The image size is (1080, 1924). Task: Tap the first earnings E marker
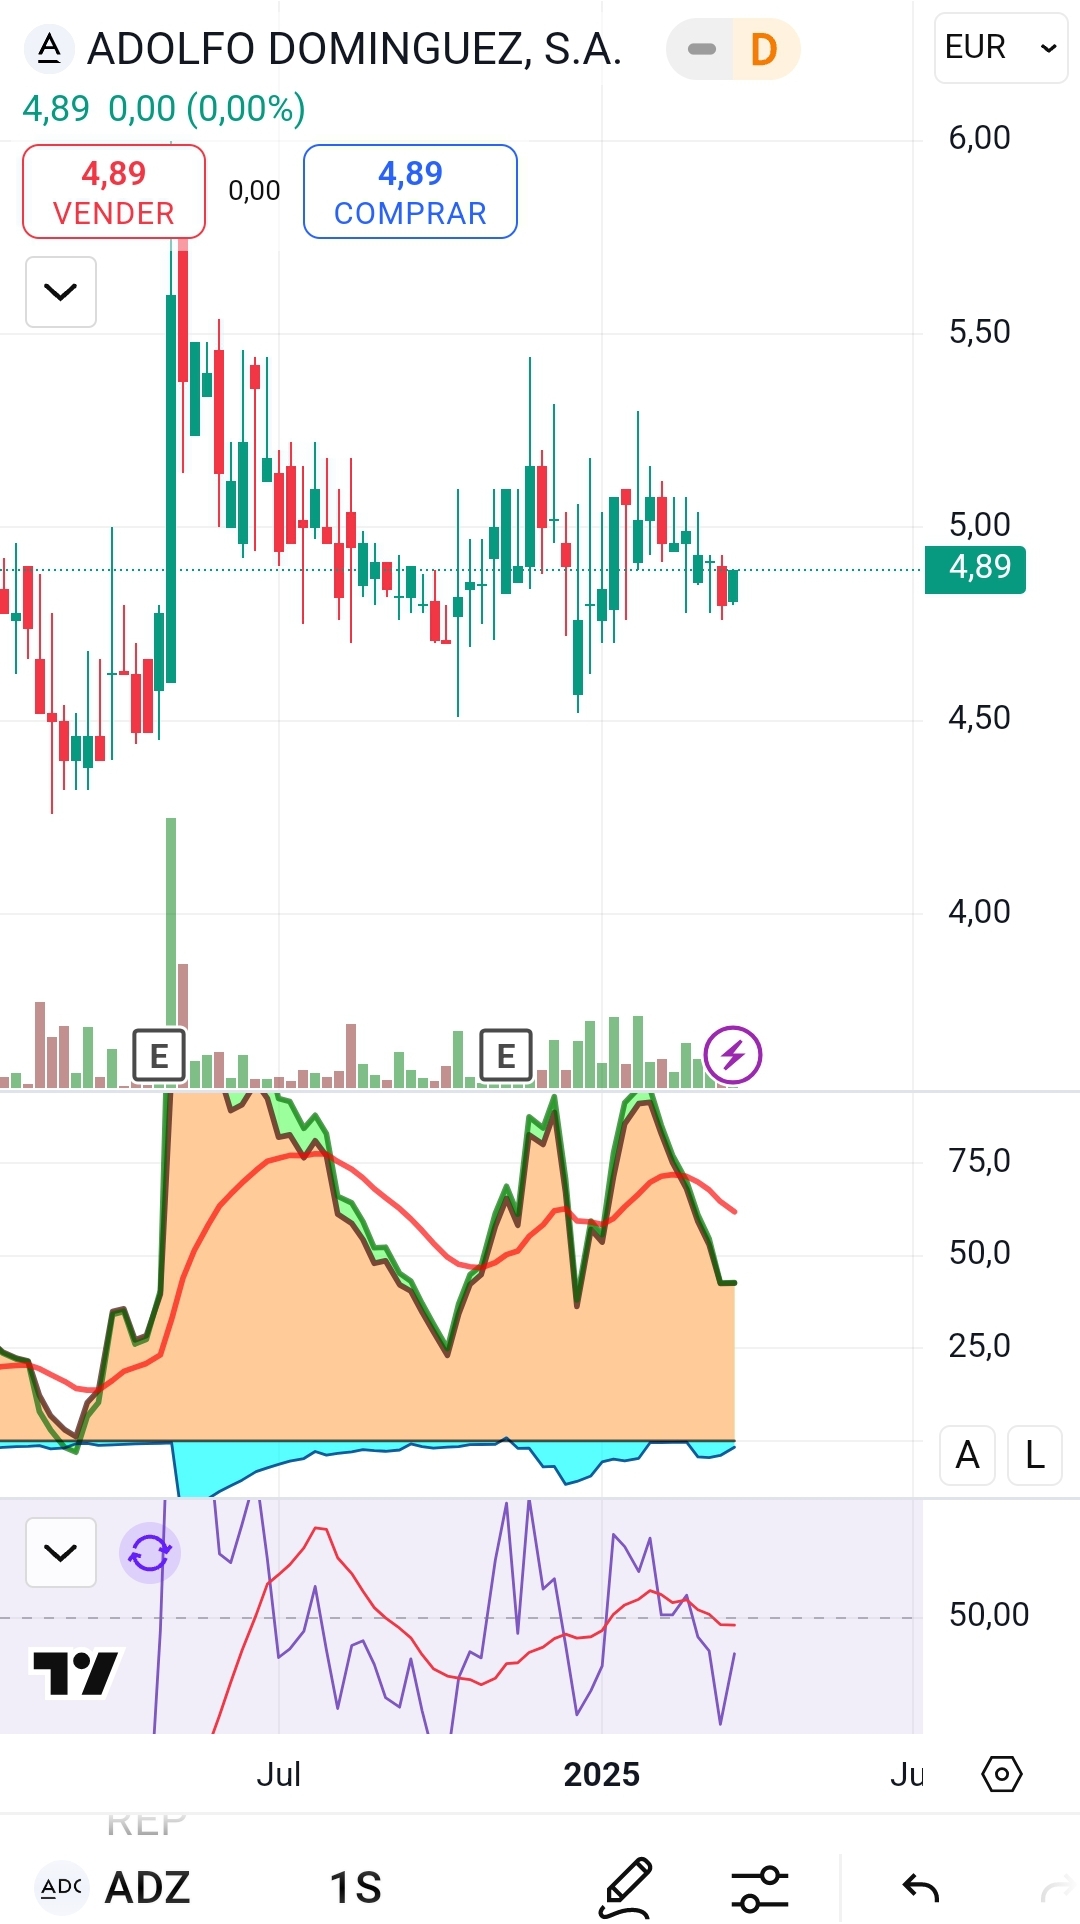159,1055
